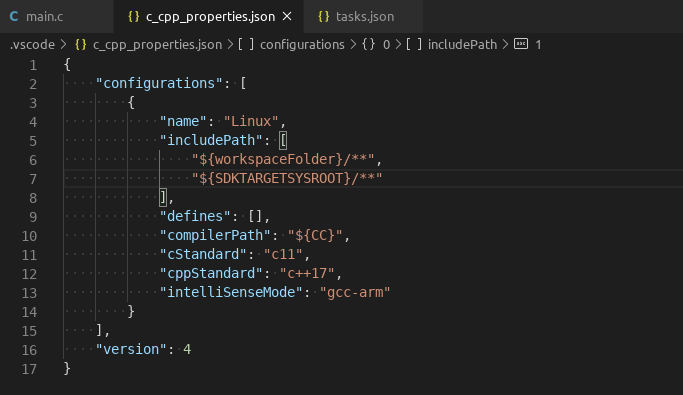Click the "configurations" key text
Viewport: 683px width, 395px height.
159,83
